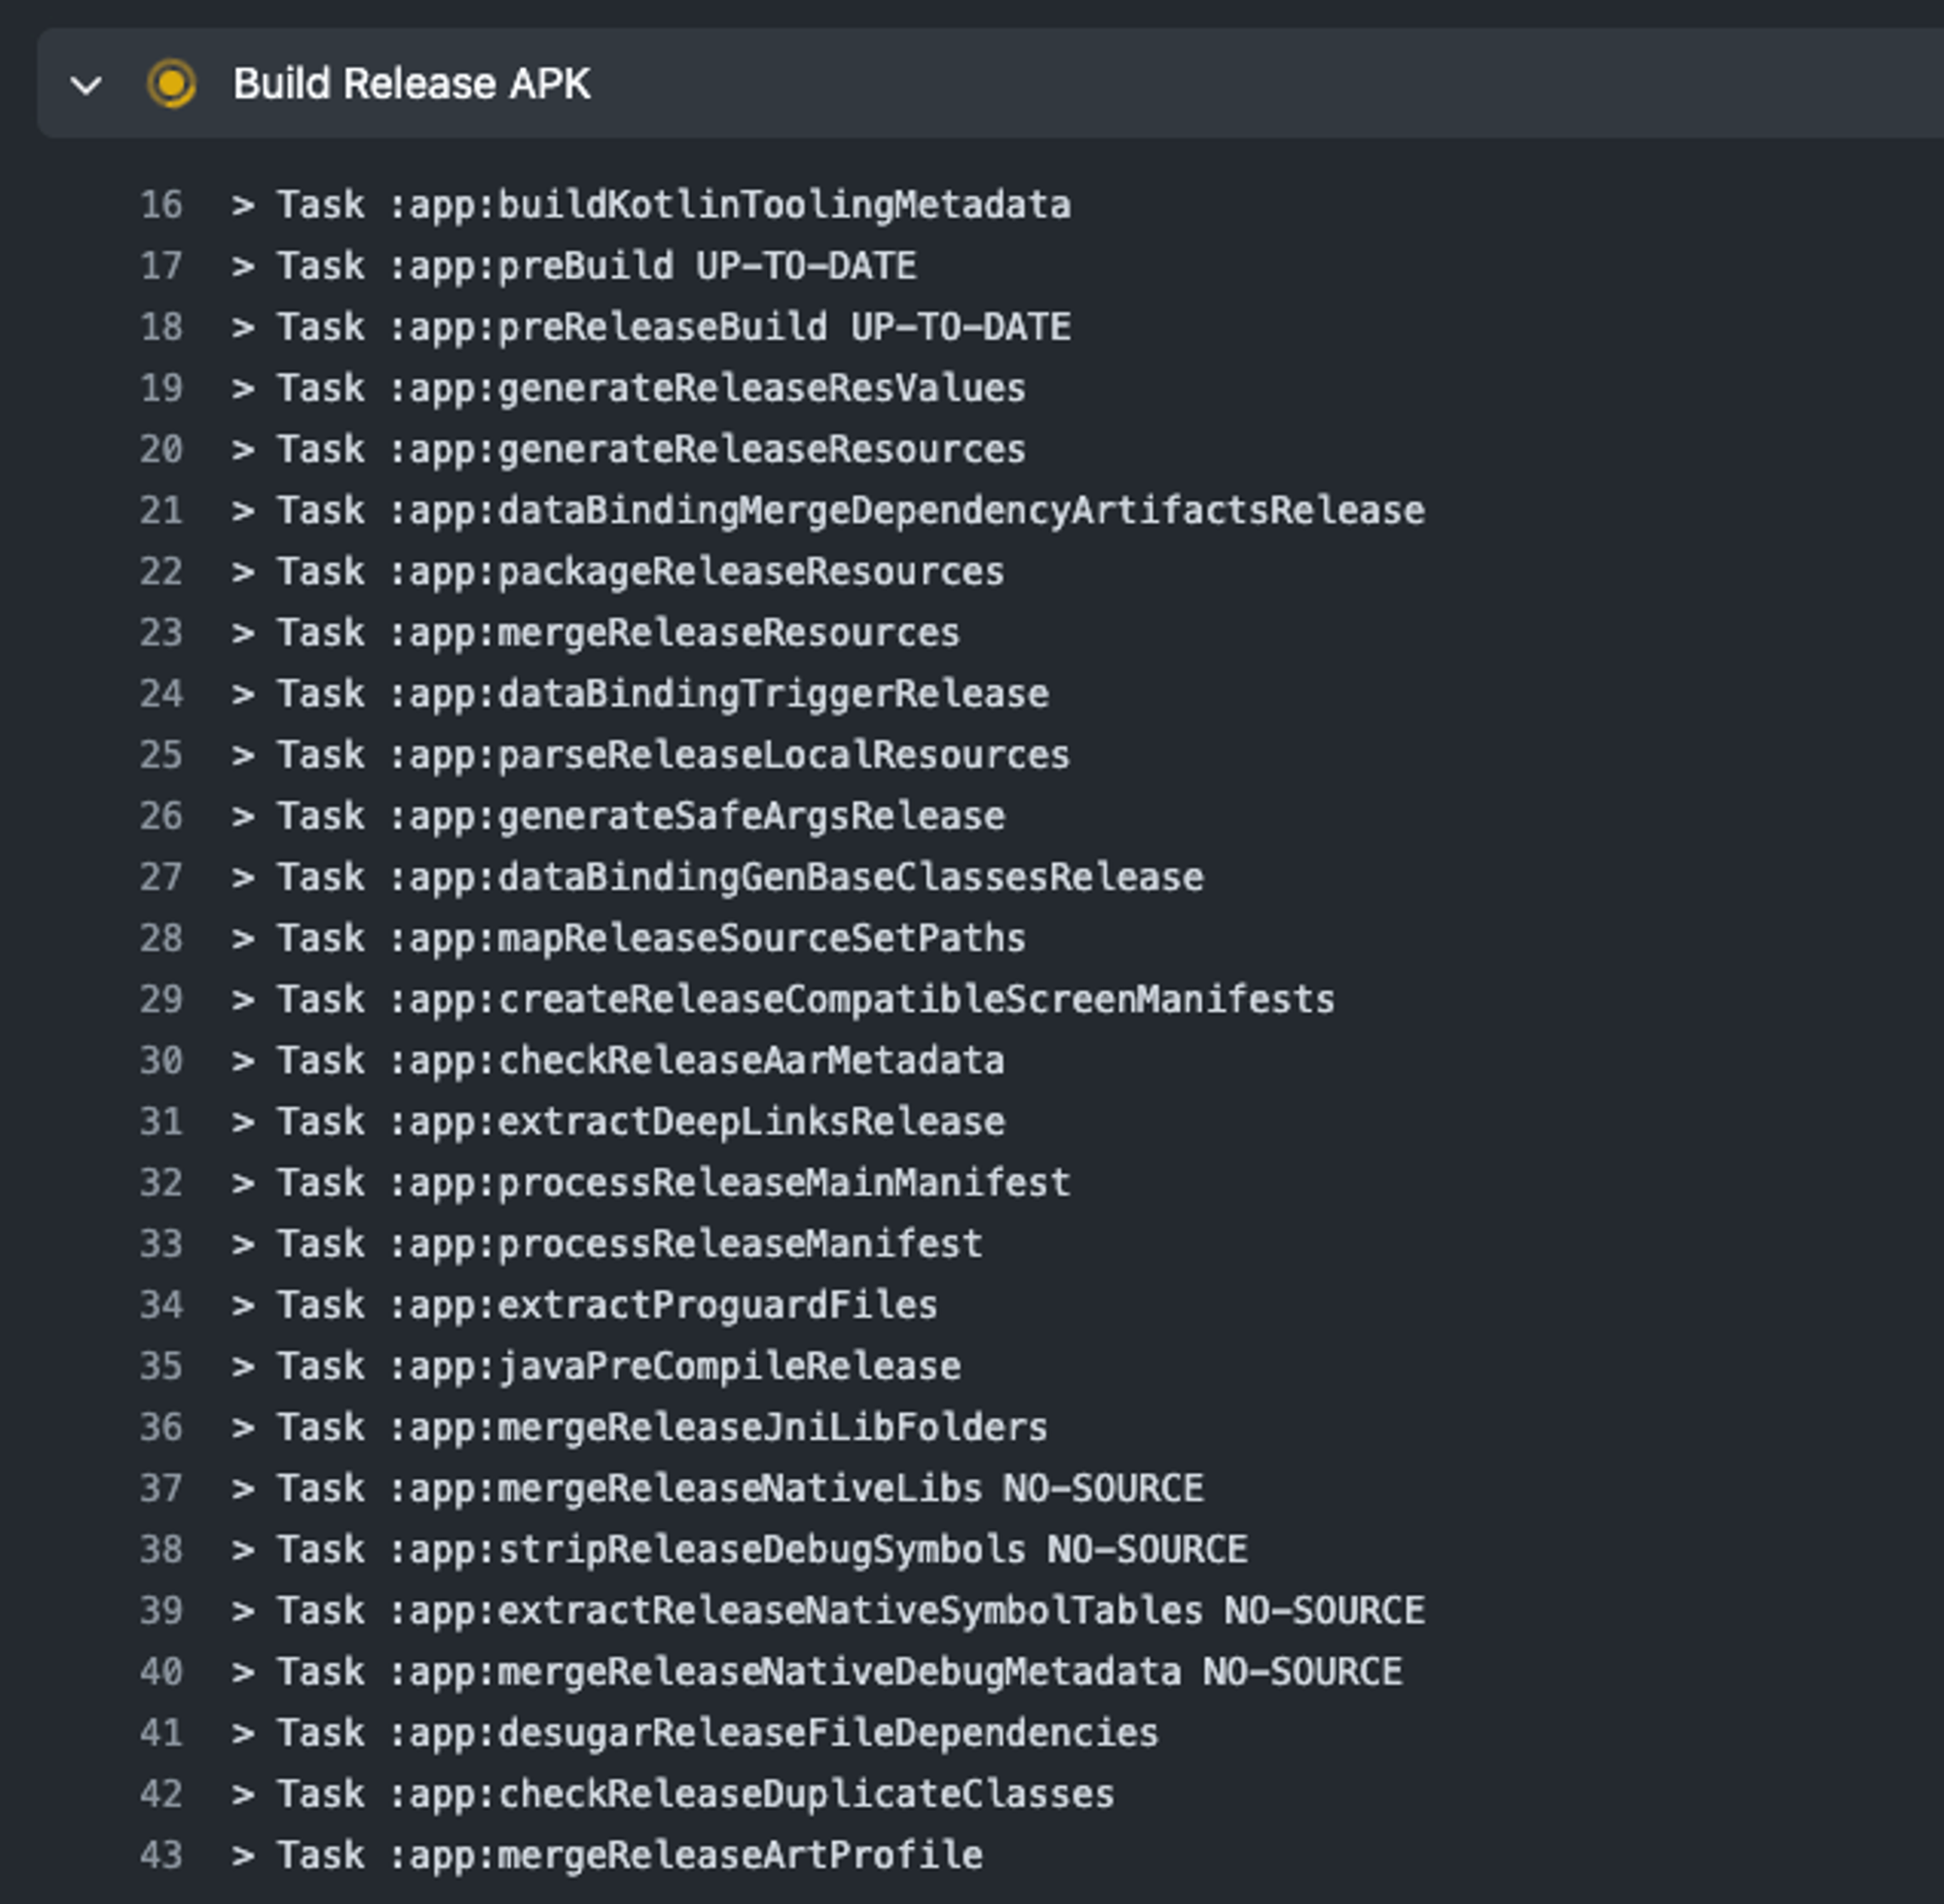The image size is (1944, 1904).
Task: Click the dataBindingMergeDependencyArtifactsRelease line
Action: click(x=828, y=511)
